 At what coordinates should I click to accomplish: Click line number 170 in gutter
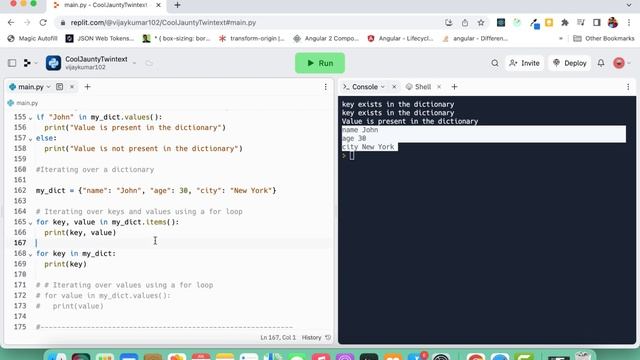[x=20, y=274]
